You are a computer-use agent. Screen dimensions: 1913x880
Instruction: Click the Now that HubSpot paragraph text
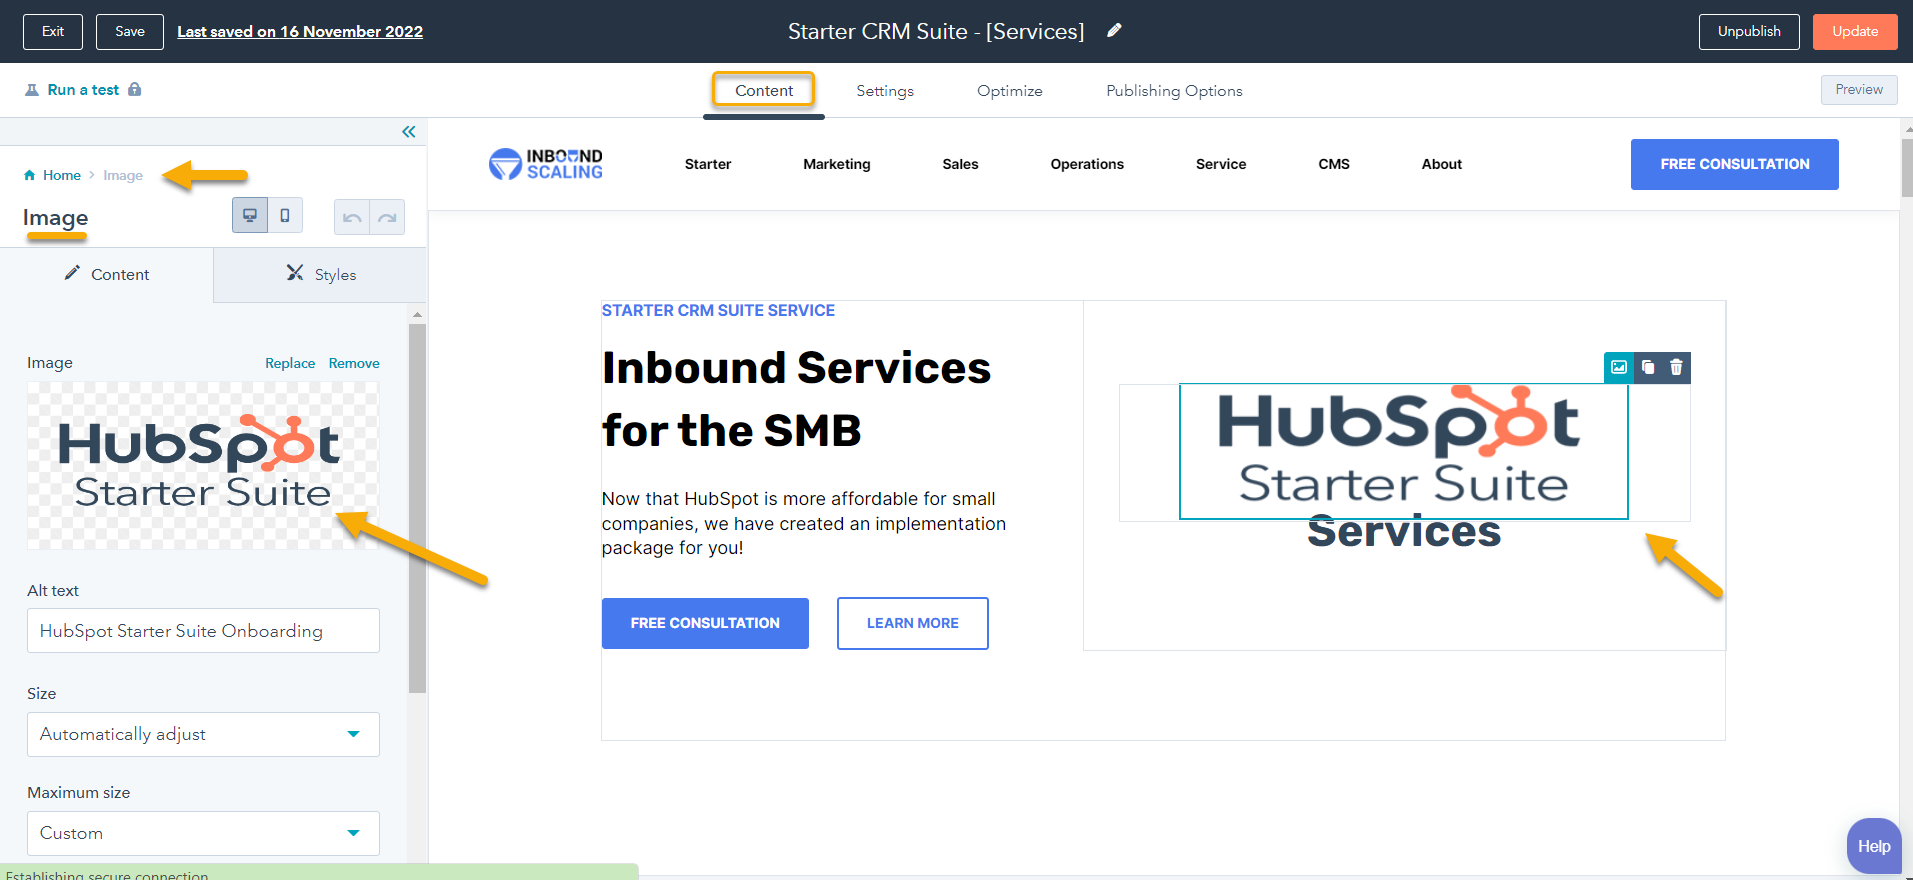click(x=804, y=523)
